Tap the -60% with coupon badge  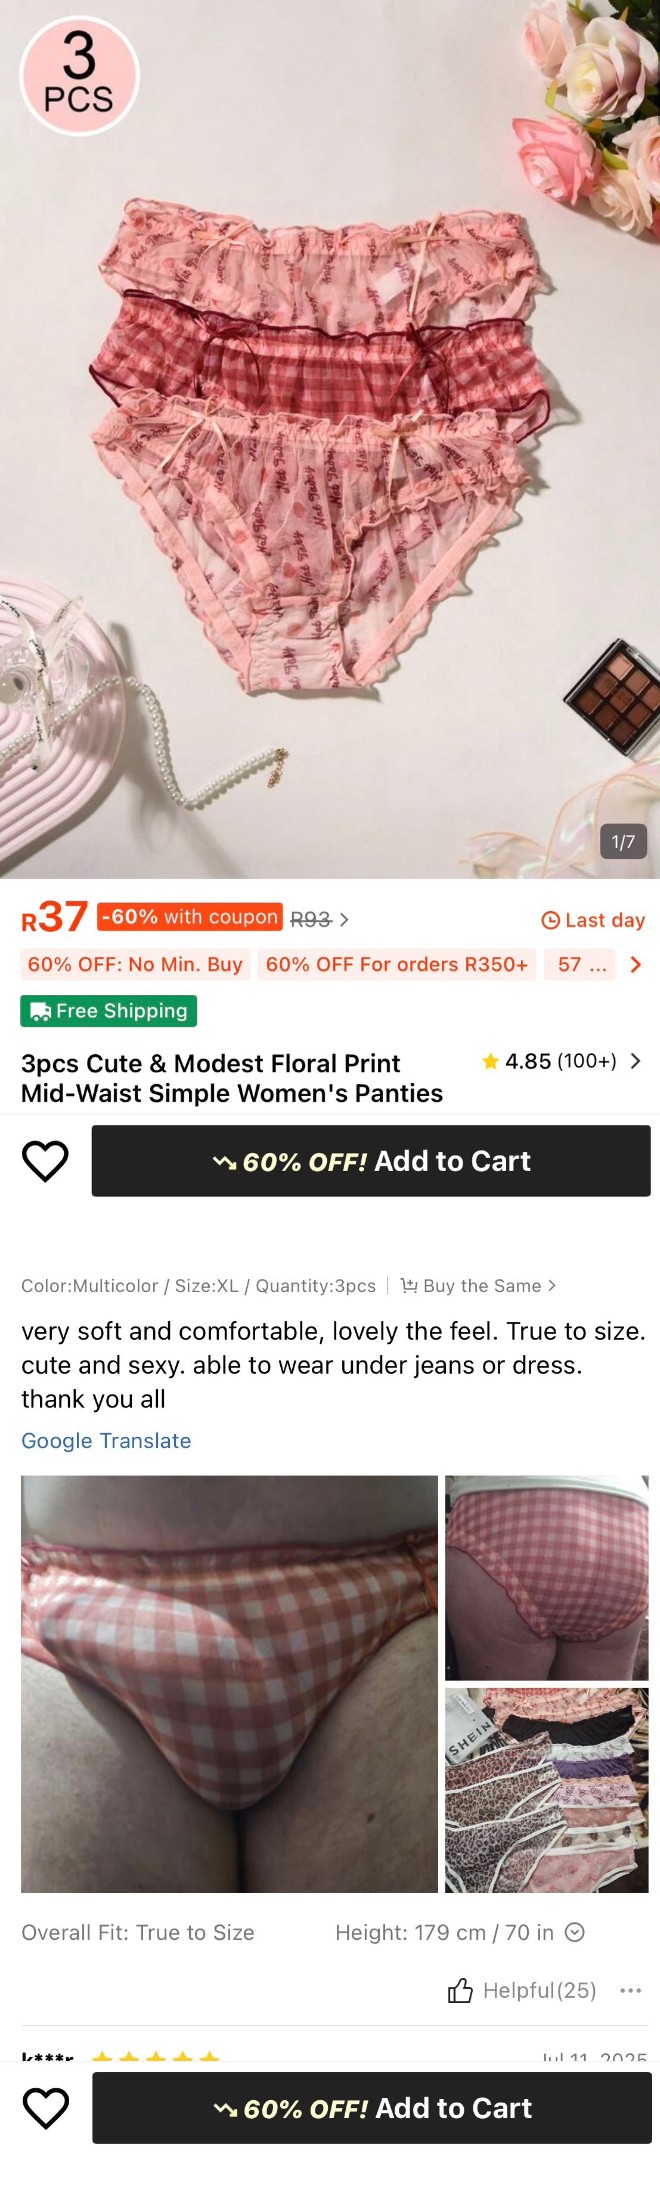(x=190, y=917)
